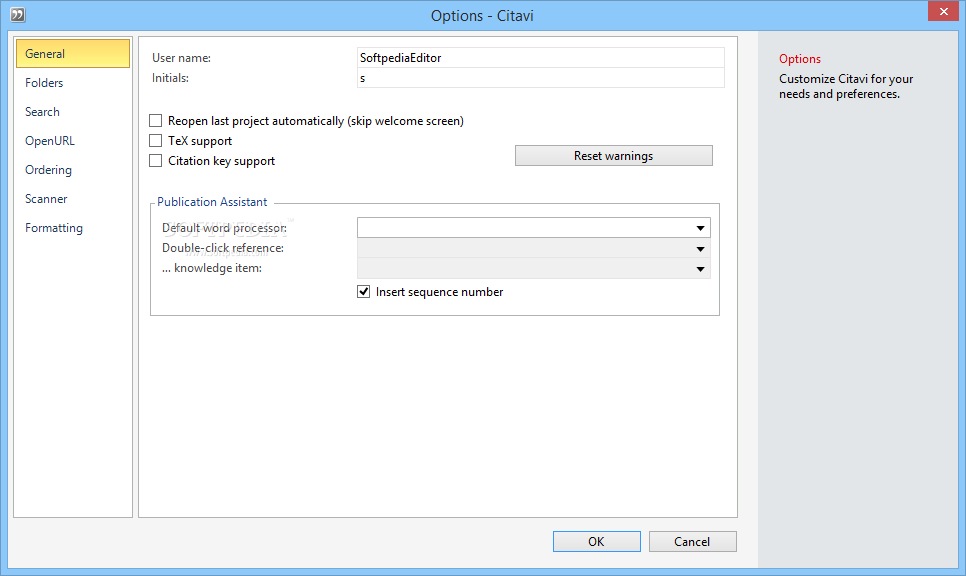Open the Ordering options category
The width and height of the screenshot is (966, 576).
[x=73, y=169]
